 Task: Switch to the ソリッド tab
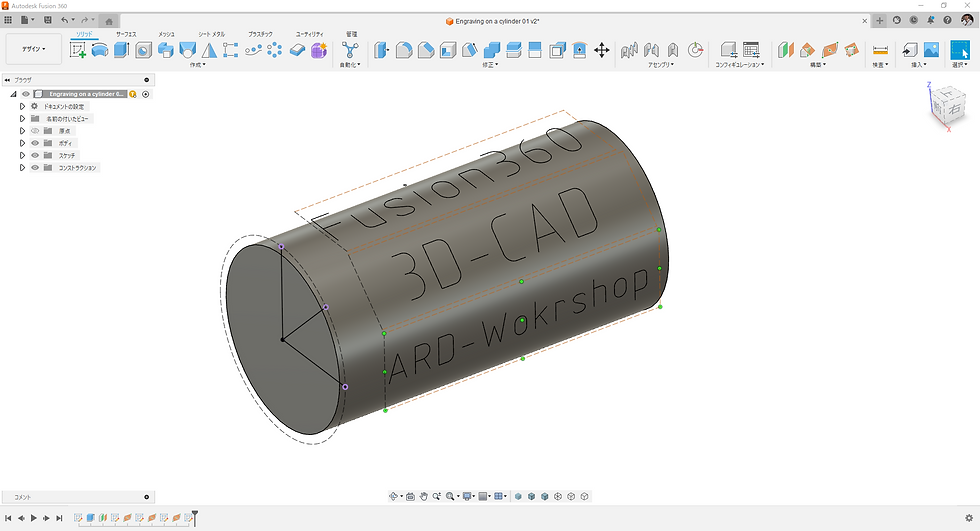(x=84, y=34)
